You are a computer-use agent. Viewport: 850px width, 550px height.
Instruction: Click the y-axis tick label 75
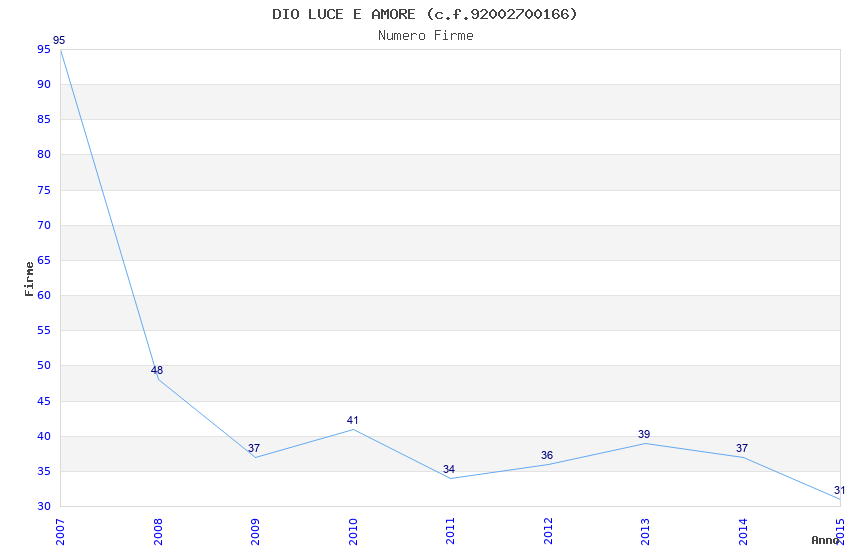coord(44,190)
